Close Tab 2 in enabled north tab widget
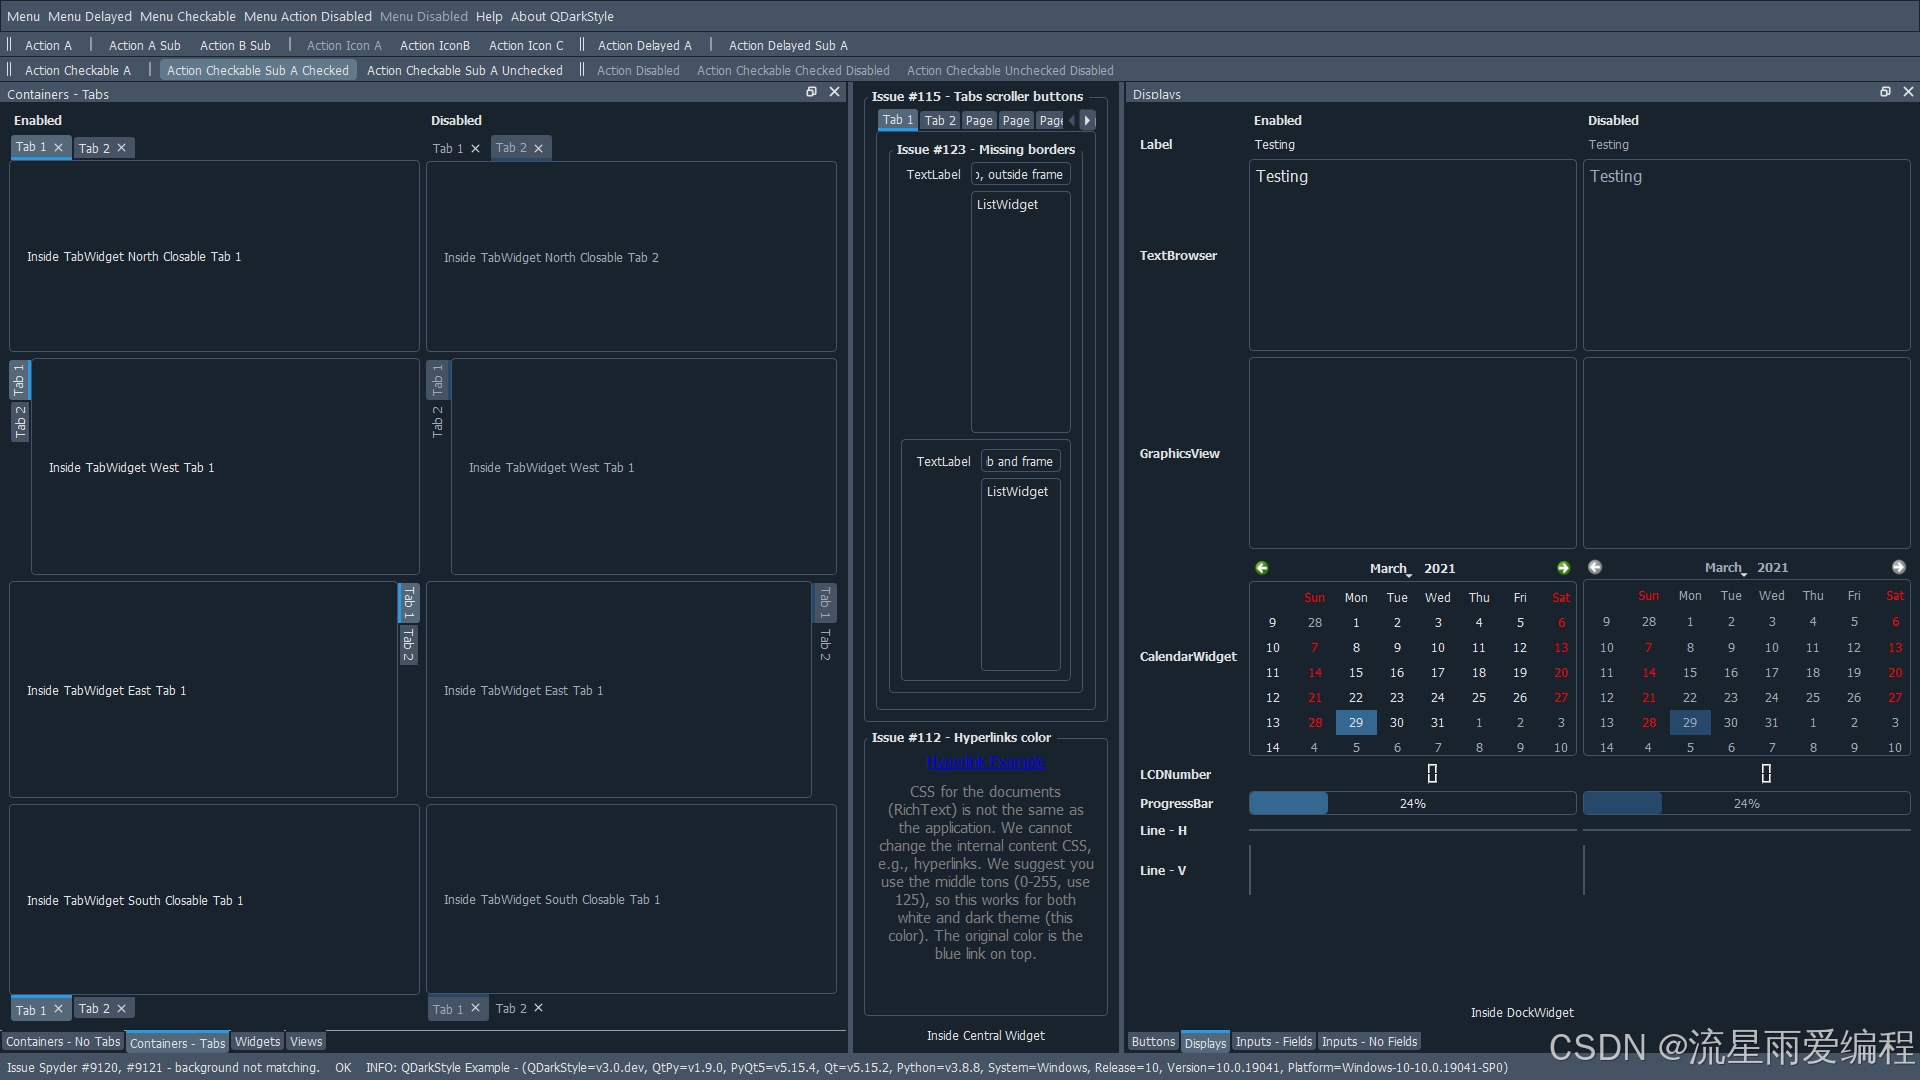The width and height of the screenshot is (1920, 1080). pos(122,148)
